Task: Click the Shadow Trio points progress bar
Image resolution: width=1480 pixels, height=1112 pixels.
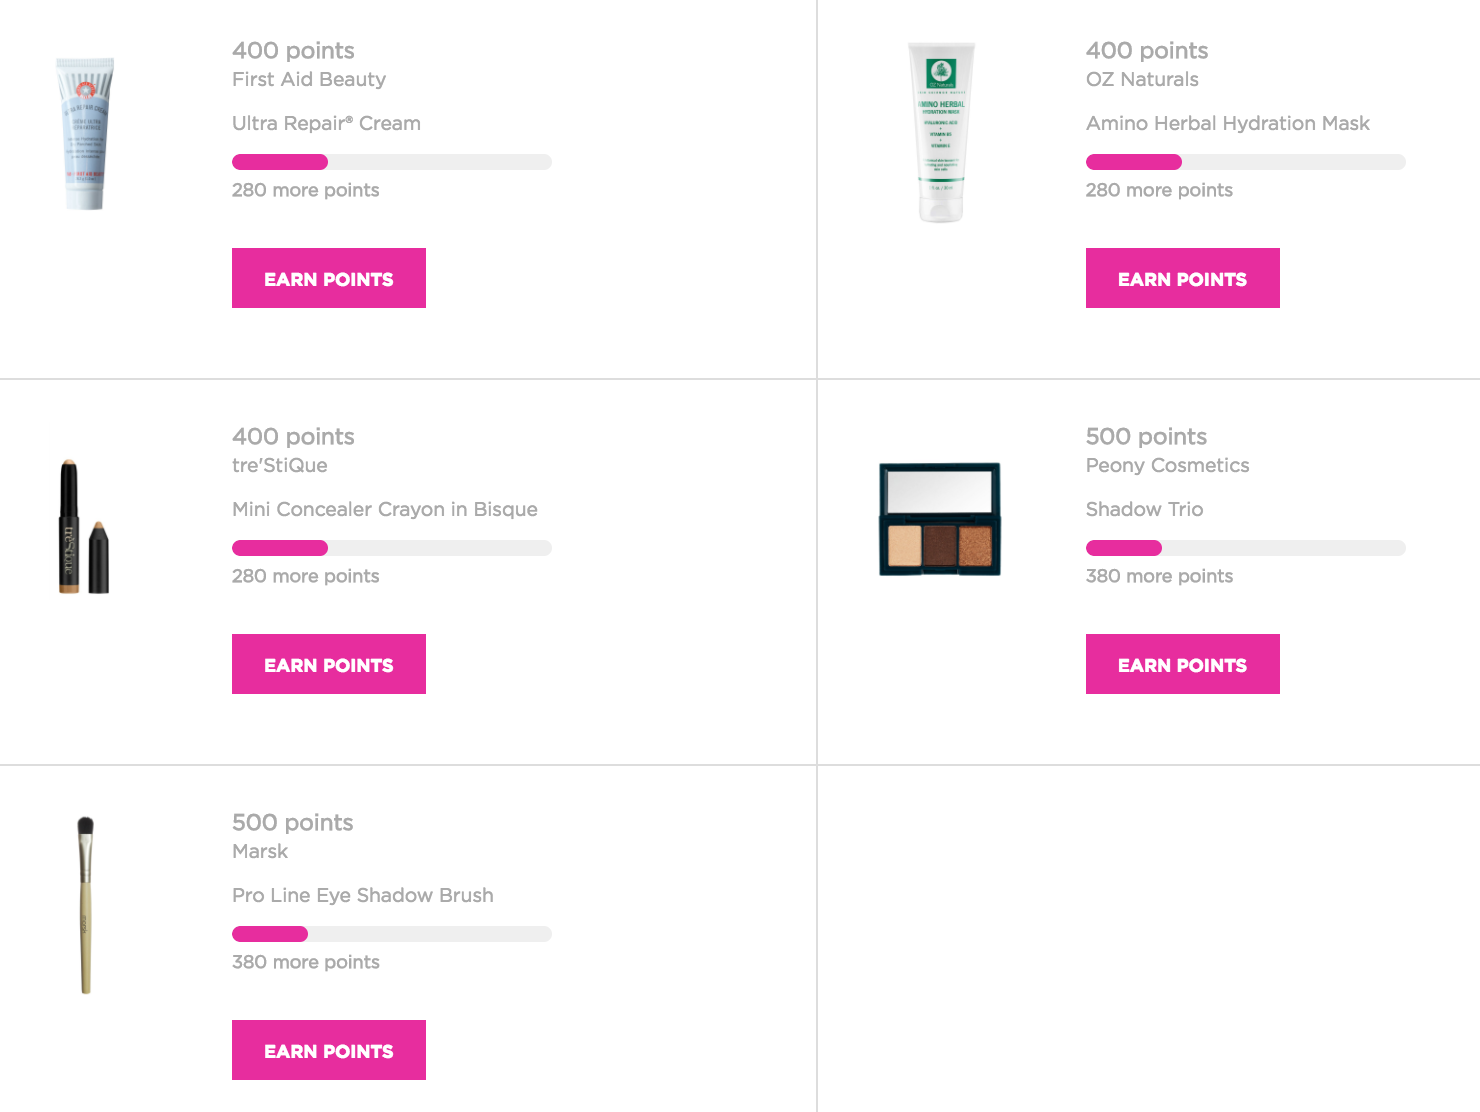Action: click(x=1246, y=548)
